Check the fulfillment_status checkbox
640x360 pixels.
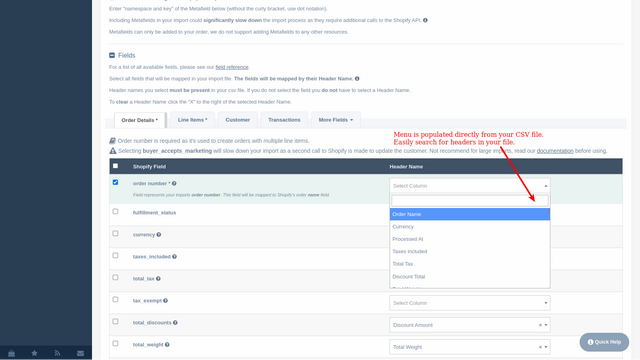point(116,211)
